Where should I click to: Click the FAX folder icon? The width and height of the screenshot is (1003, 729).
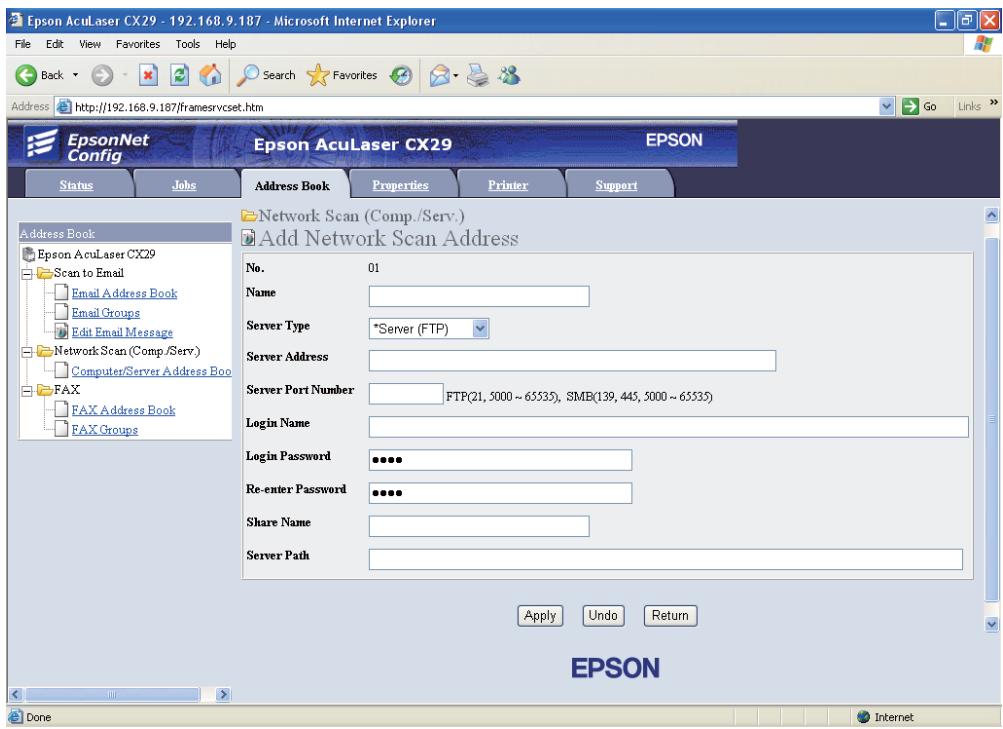[44, 390]
